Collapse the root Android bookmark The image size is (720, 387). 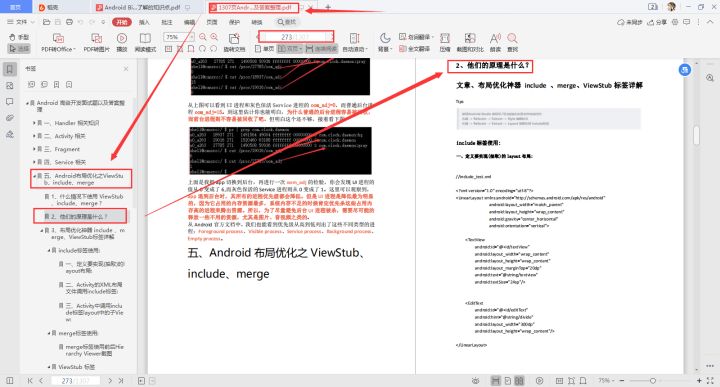click(x=27, y=103)
